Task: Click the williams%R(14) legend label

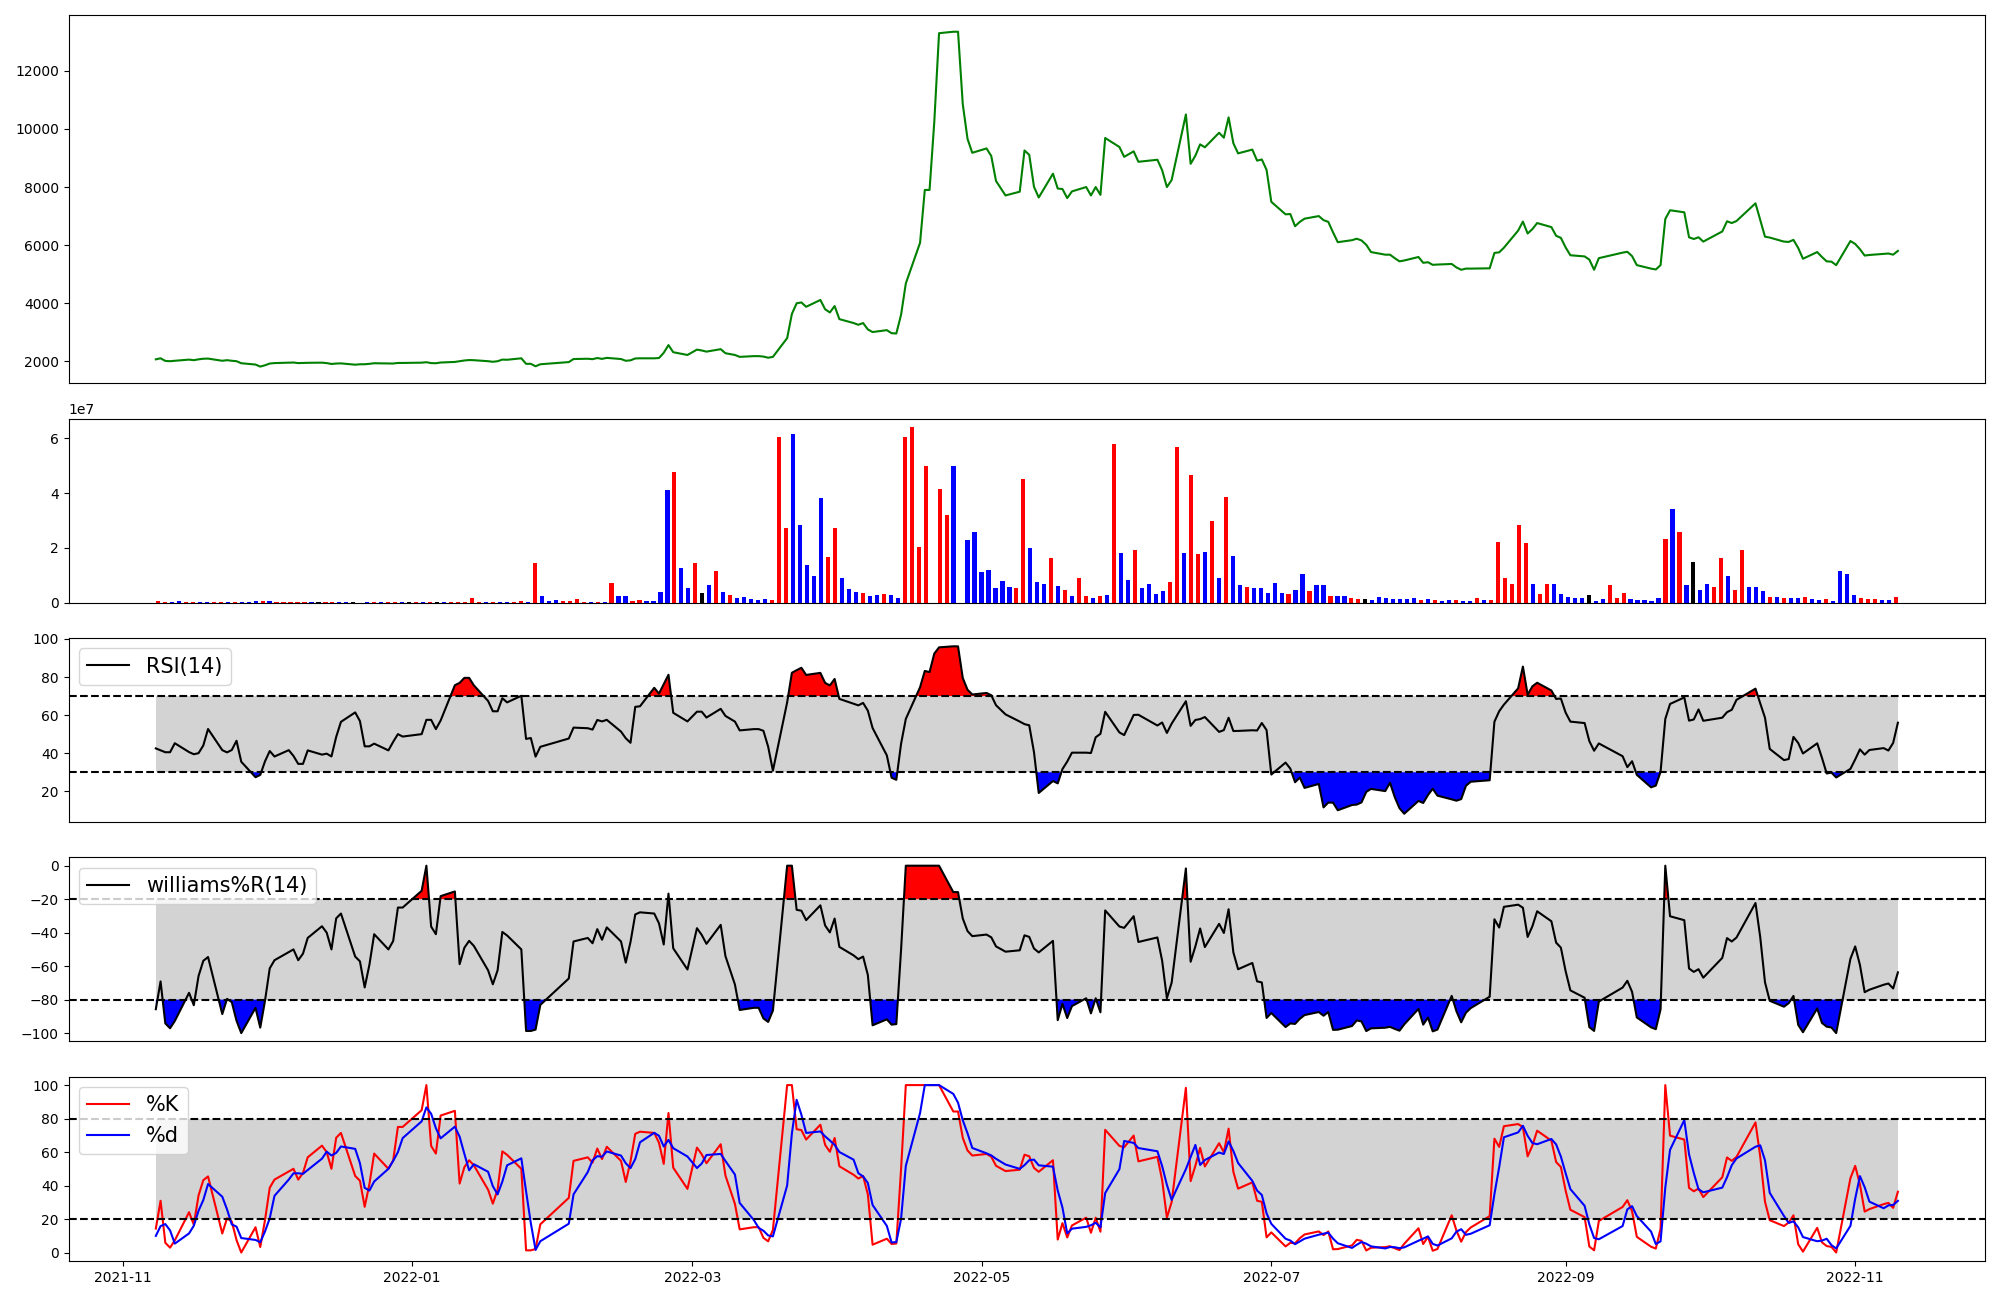Action: pos(227,885)
